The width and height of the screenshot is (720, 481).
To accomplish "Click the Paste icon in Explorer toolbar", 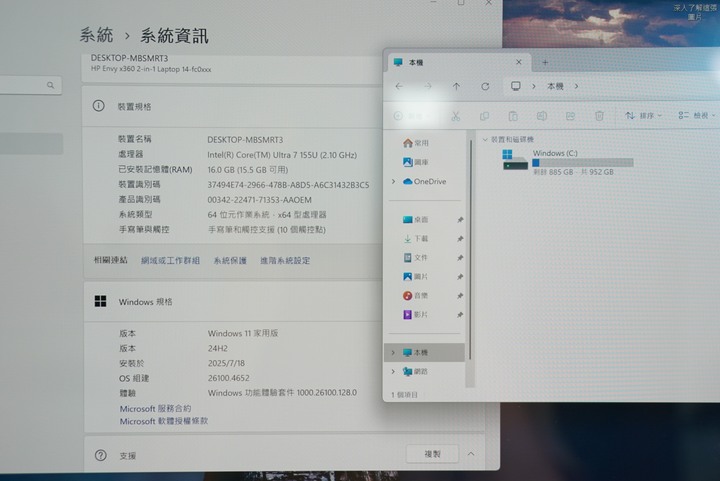I will click(x=513, y=116).
